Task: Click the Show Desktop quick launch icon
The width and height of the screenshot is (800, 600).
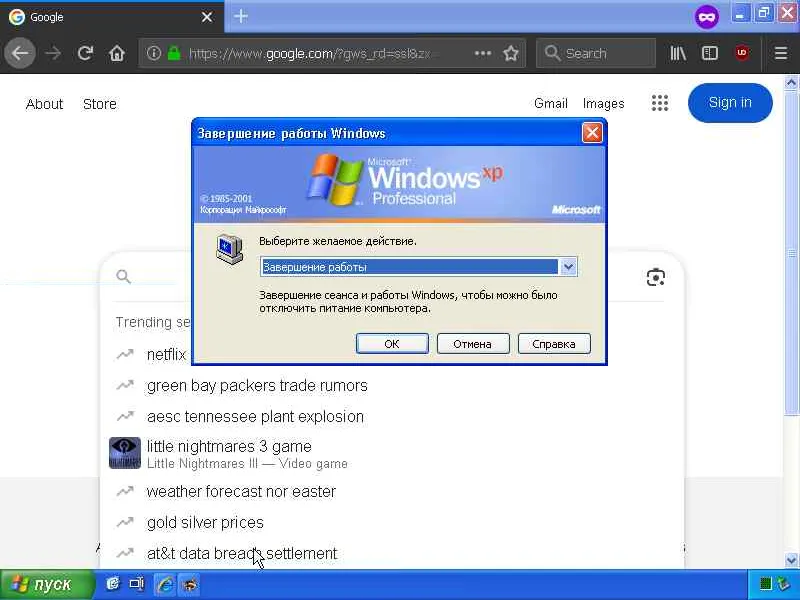Action: [x=136, y=583]
